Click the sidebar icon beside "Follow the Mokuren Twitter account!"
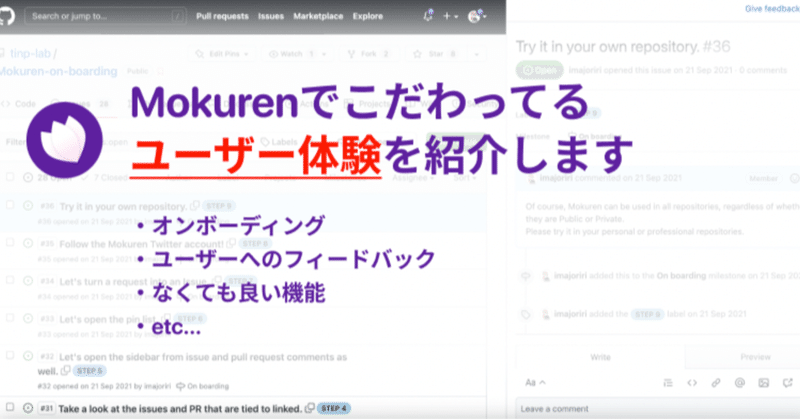The height and width of the screenshot is (419, 800). click(231, 243)
